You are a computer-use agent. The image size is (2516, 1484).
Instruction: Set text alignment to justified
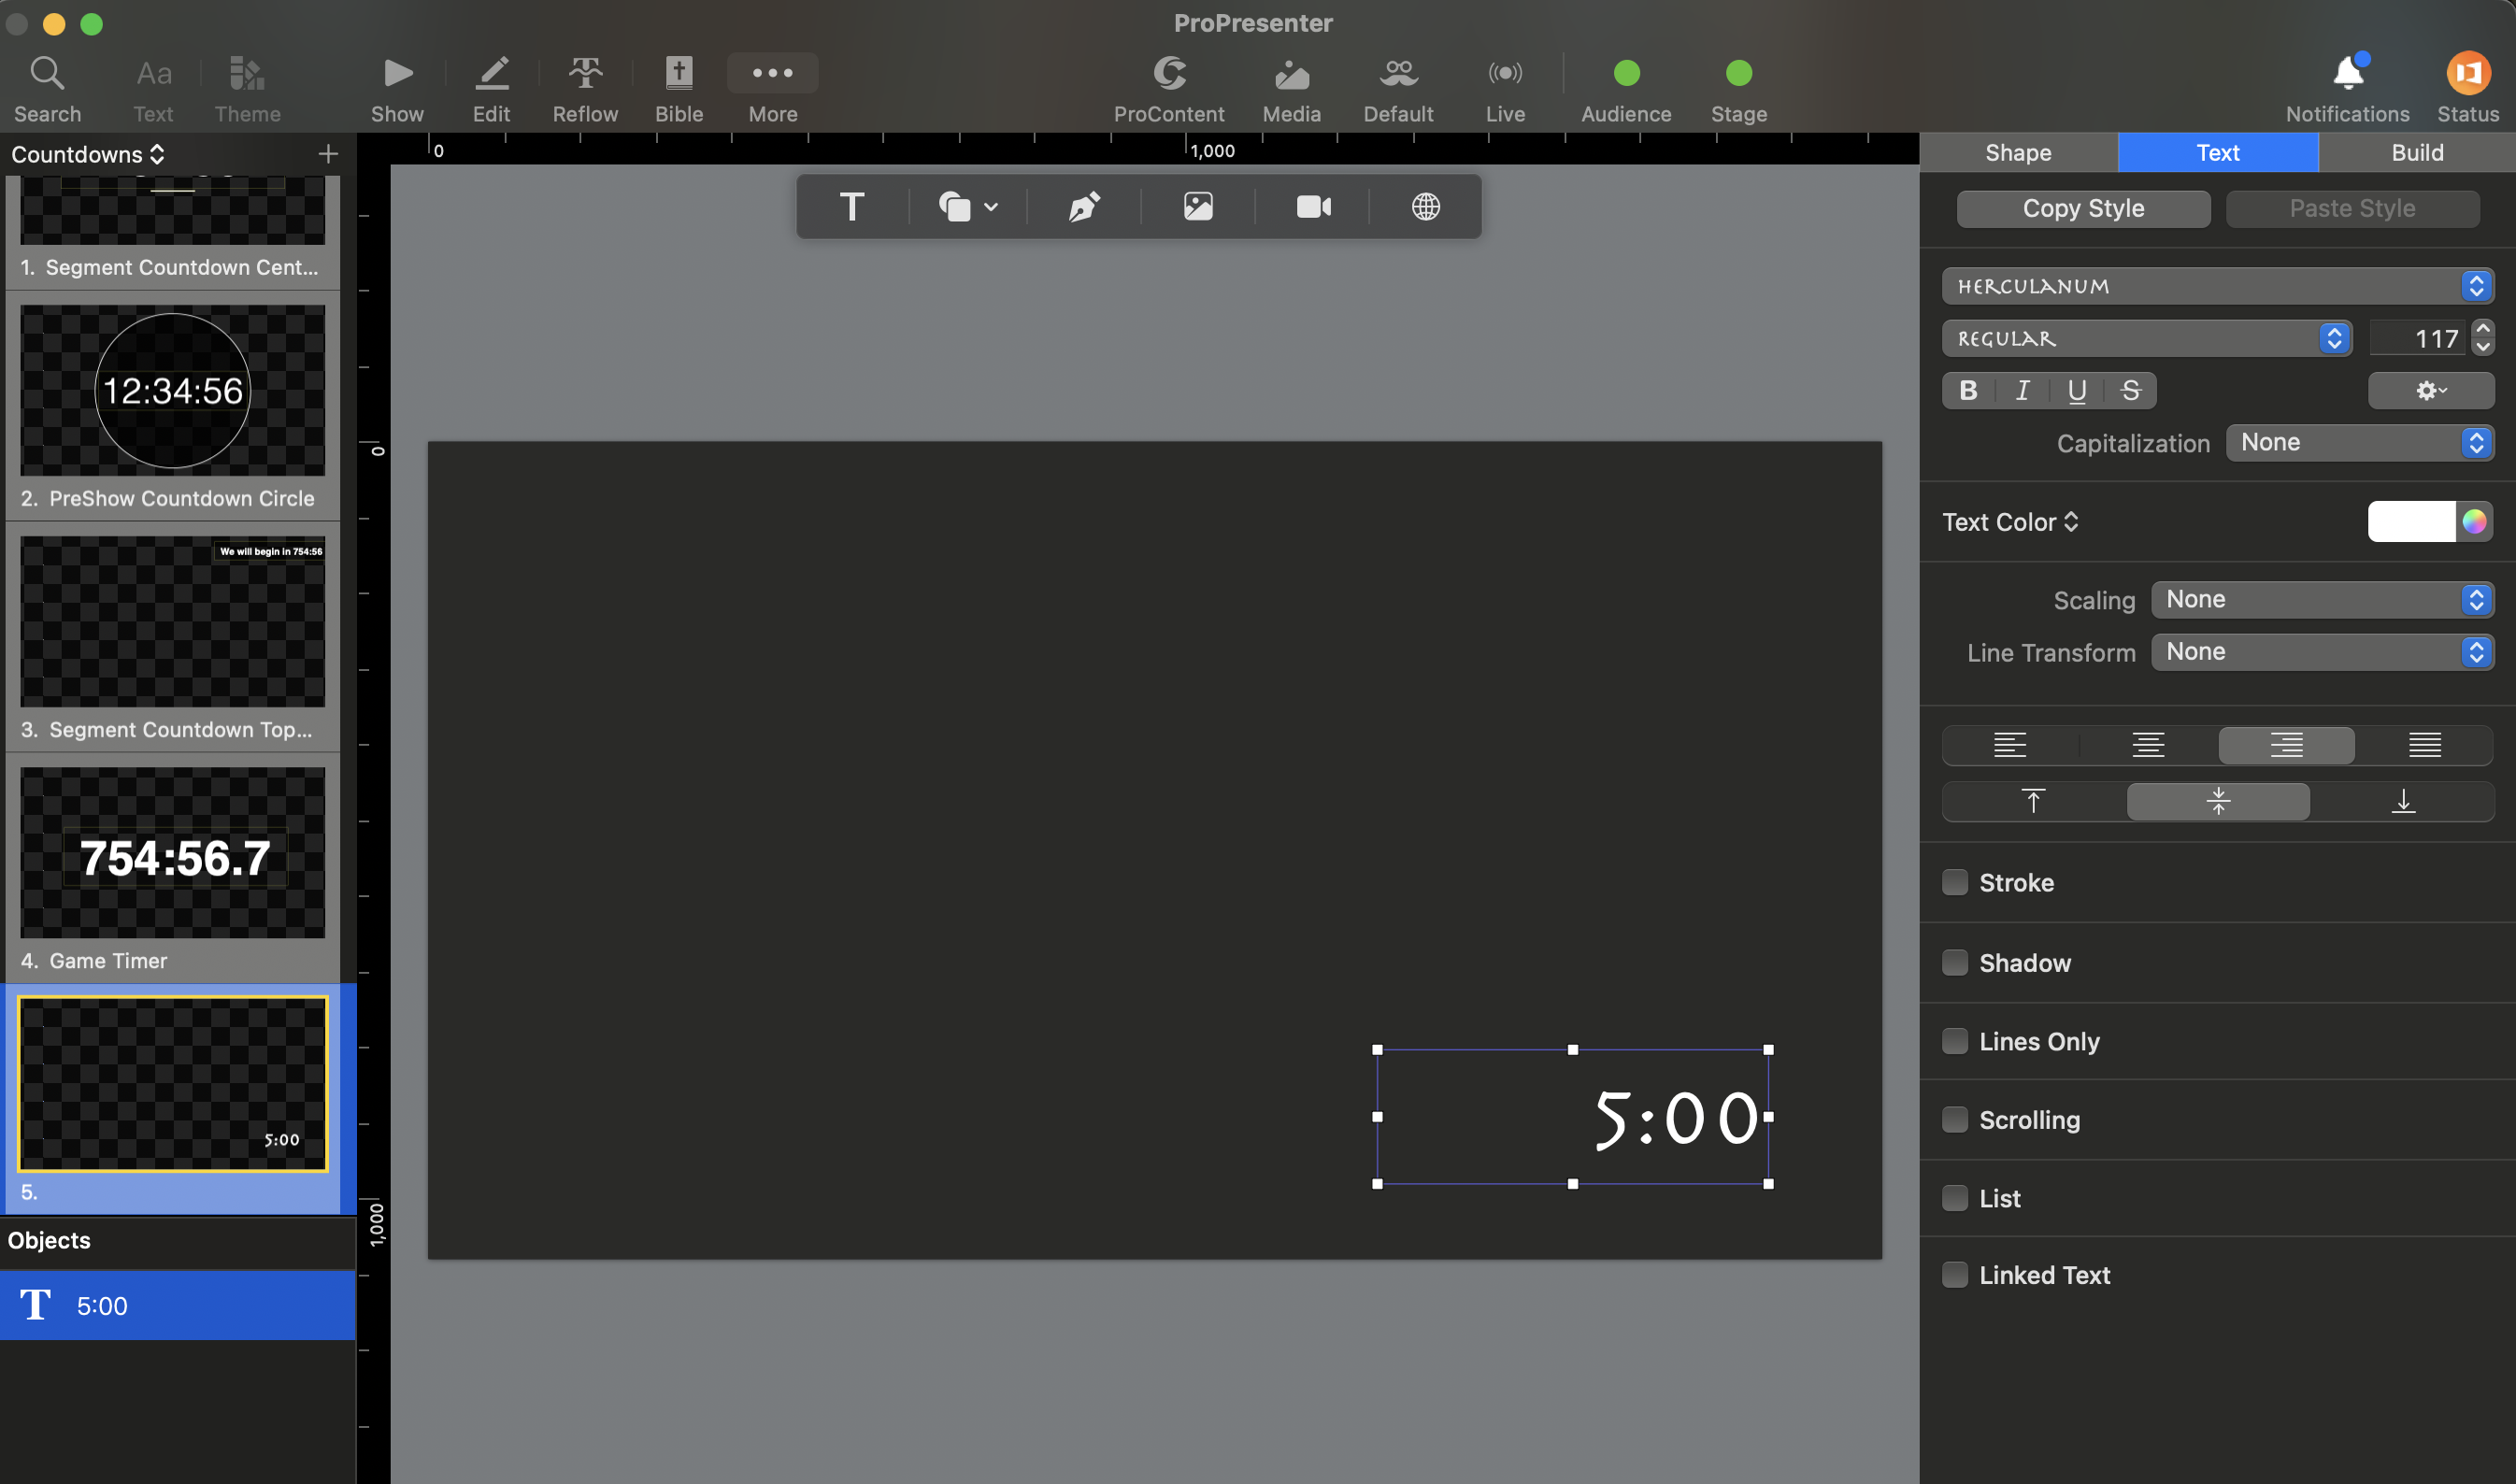(x=2425, y=744)
